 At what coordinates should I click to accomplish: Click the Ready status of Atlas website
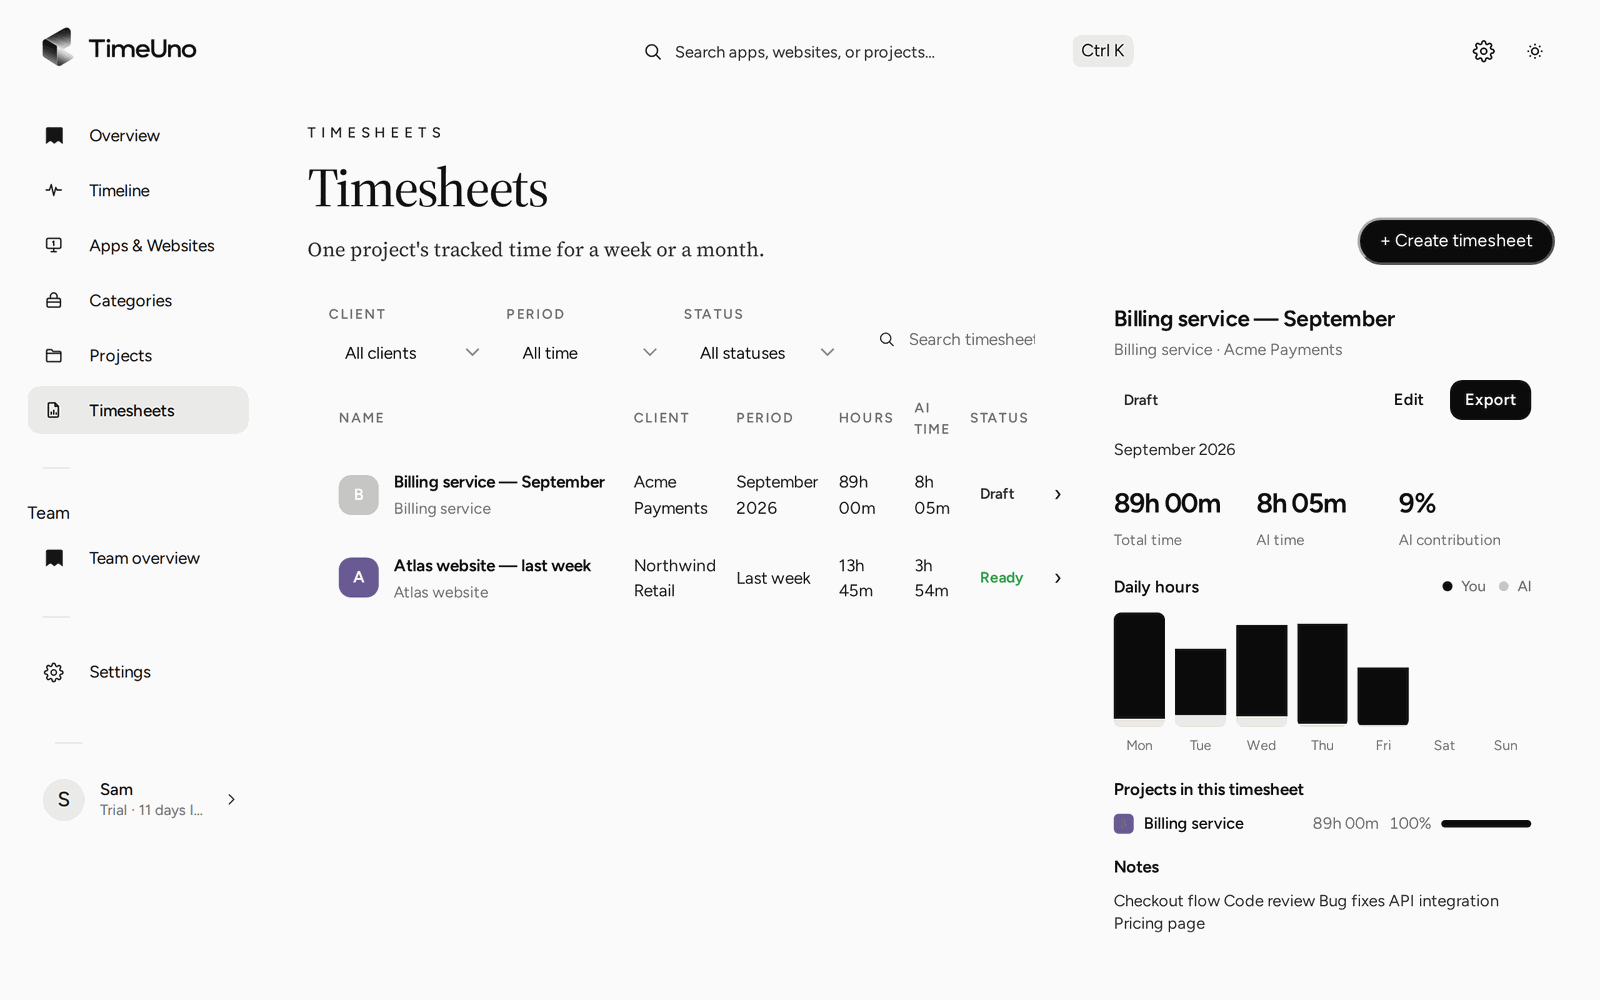pos(1001,578)
